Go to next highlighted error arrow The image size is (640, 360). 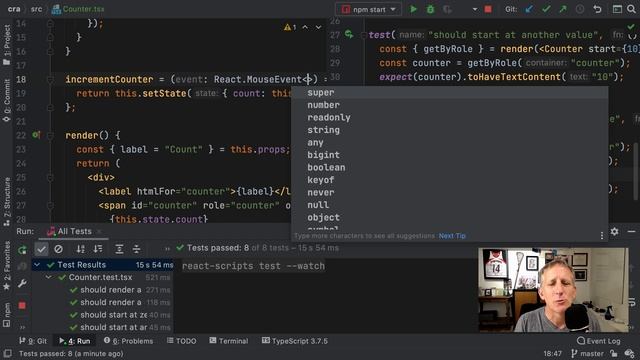coord(318,27)
